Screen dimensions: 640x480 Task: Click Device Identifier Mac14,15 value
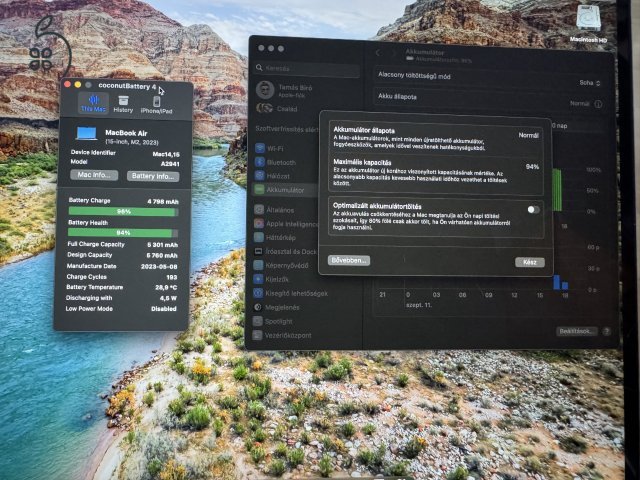(166, 154)
